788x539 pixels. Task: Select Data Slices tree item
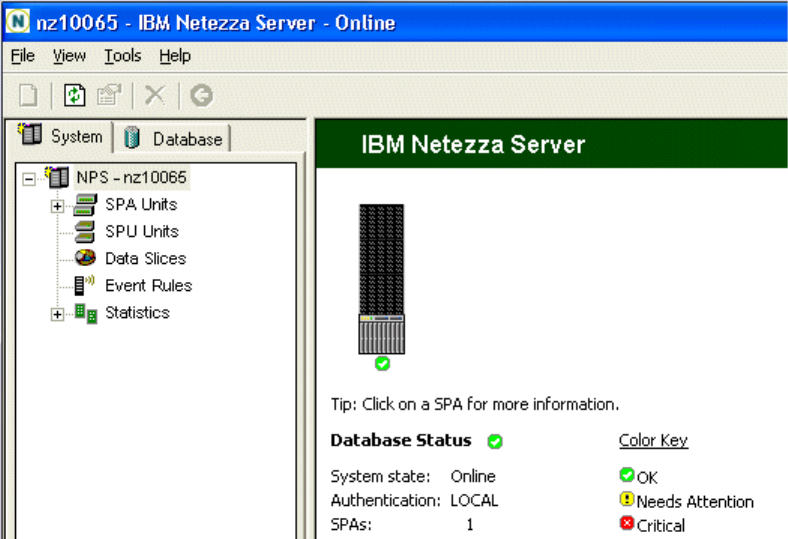pyautogui.click(x=146, y=258)
